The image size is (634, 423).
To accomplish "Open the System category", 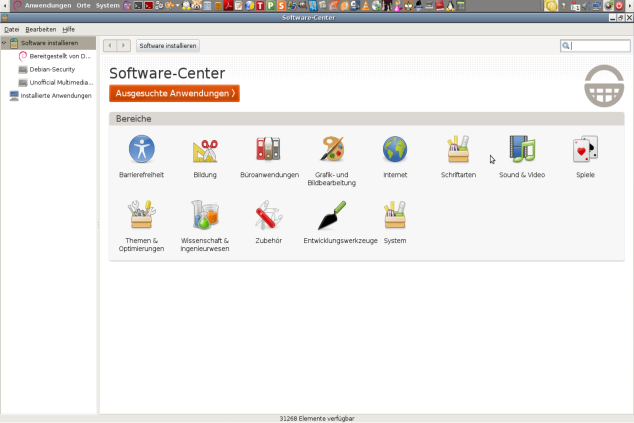I will click(x=395, y=222).
